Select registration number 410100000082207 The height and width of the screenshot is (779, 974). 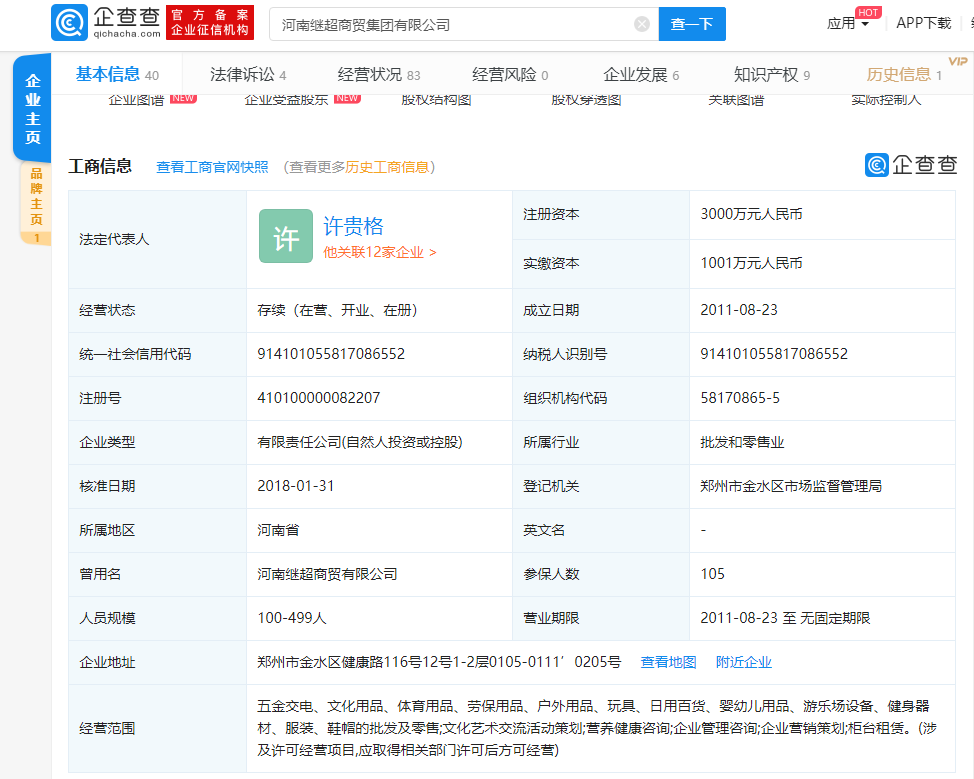coord(319,398)
